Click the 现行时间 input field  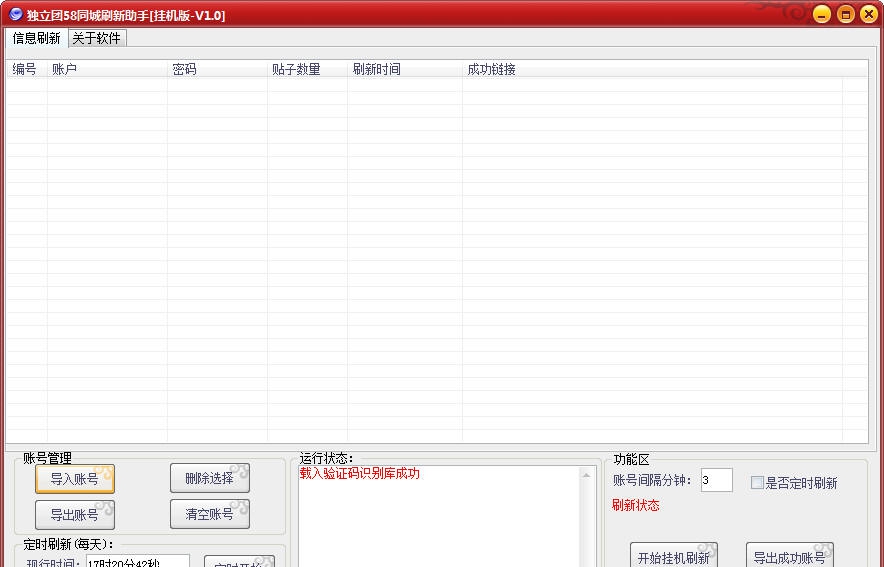(x=138, y=561)
